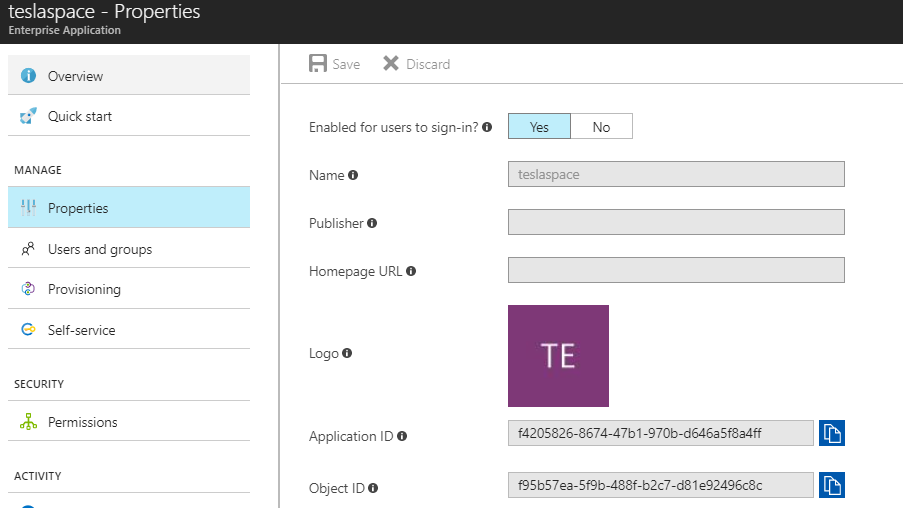This screenshot has height=508, width=903.
Task: Click the Save floppy disk icon
Action: (x=318, y=64)
